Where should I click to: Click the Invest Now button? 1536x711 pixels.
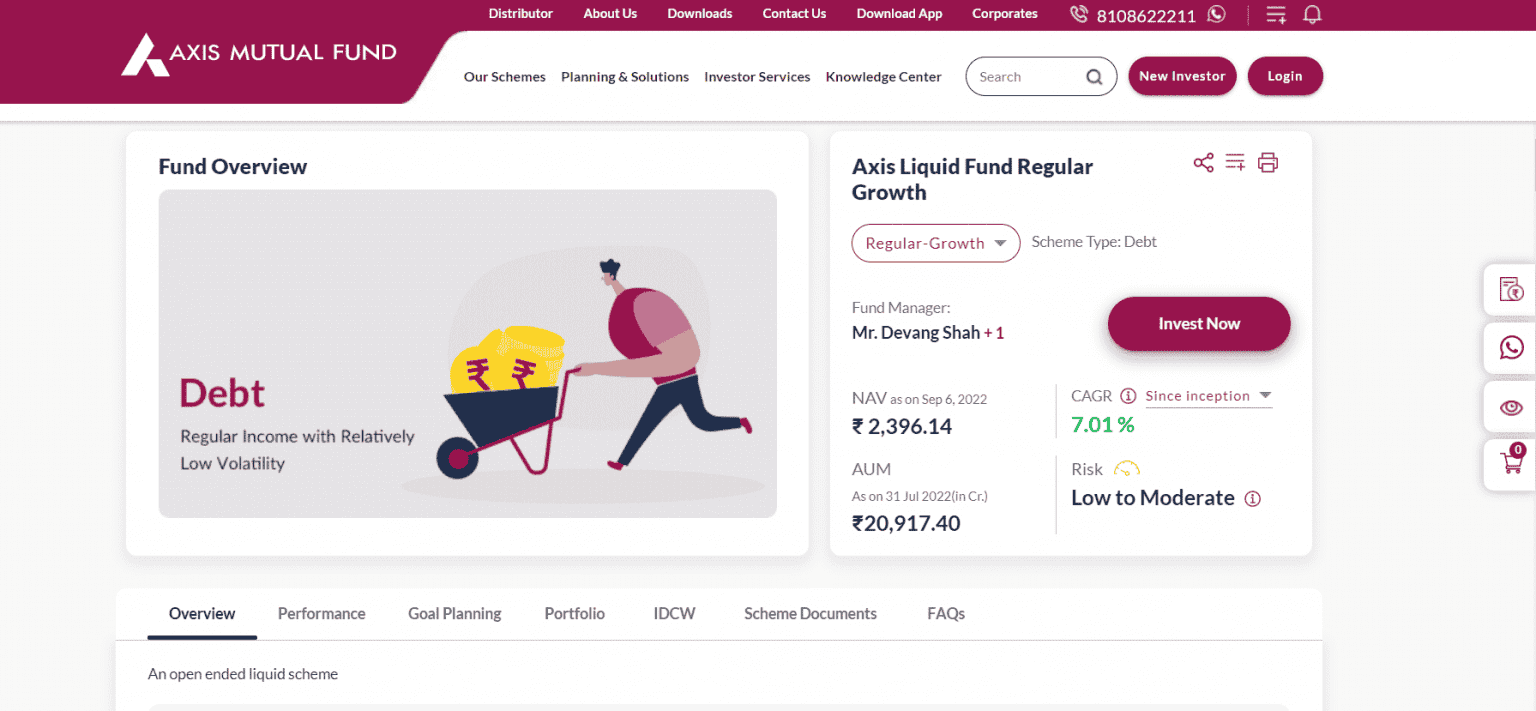click(1198, 324)
